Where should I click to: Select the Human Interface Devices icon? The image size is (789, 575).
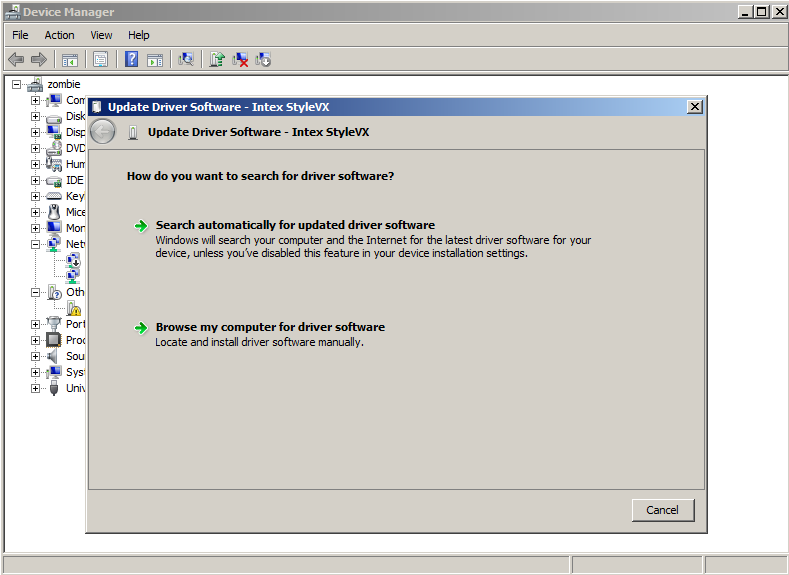tap(54, 164)
